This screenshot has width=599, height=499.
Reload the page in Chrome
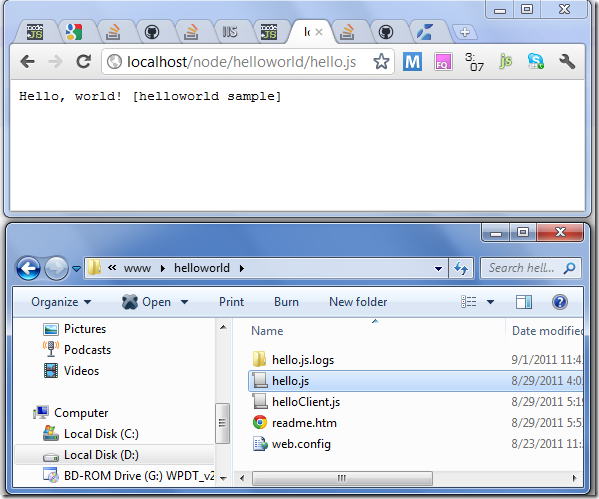click(x=83, y=61)
